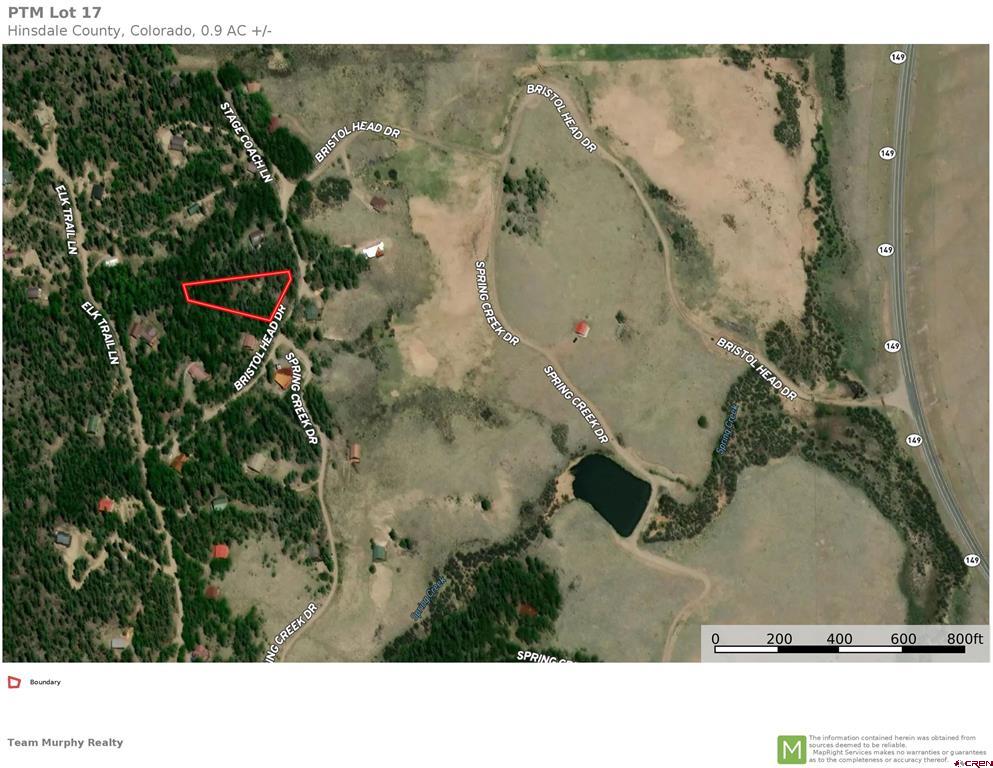This screenshot has width=993, height=768.
Task: Click the green MapRight M logo
Action: point(791,750)
